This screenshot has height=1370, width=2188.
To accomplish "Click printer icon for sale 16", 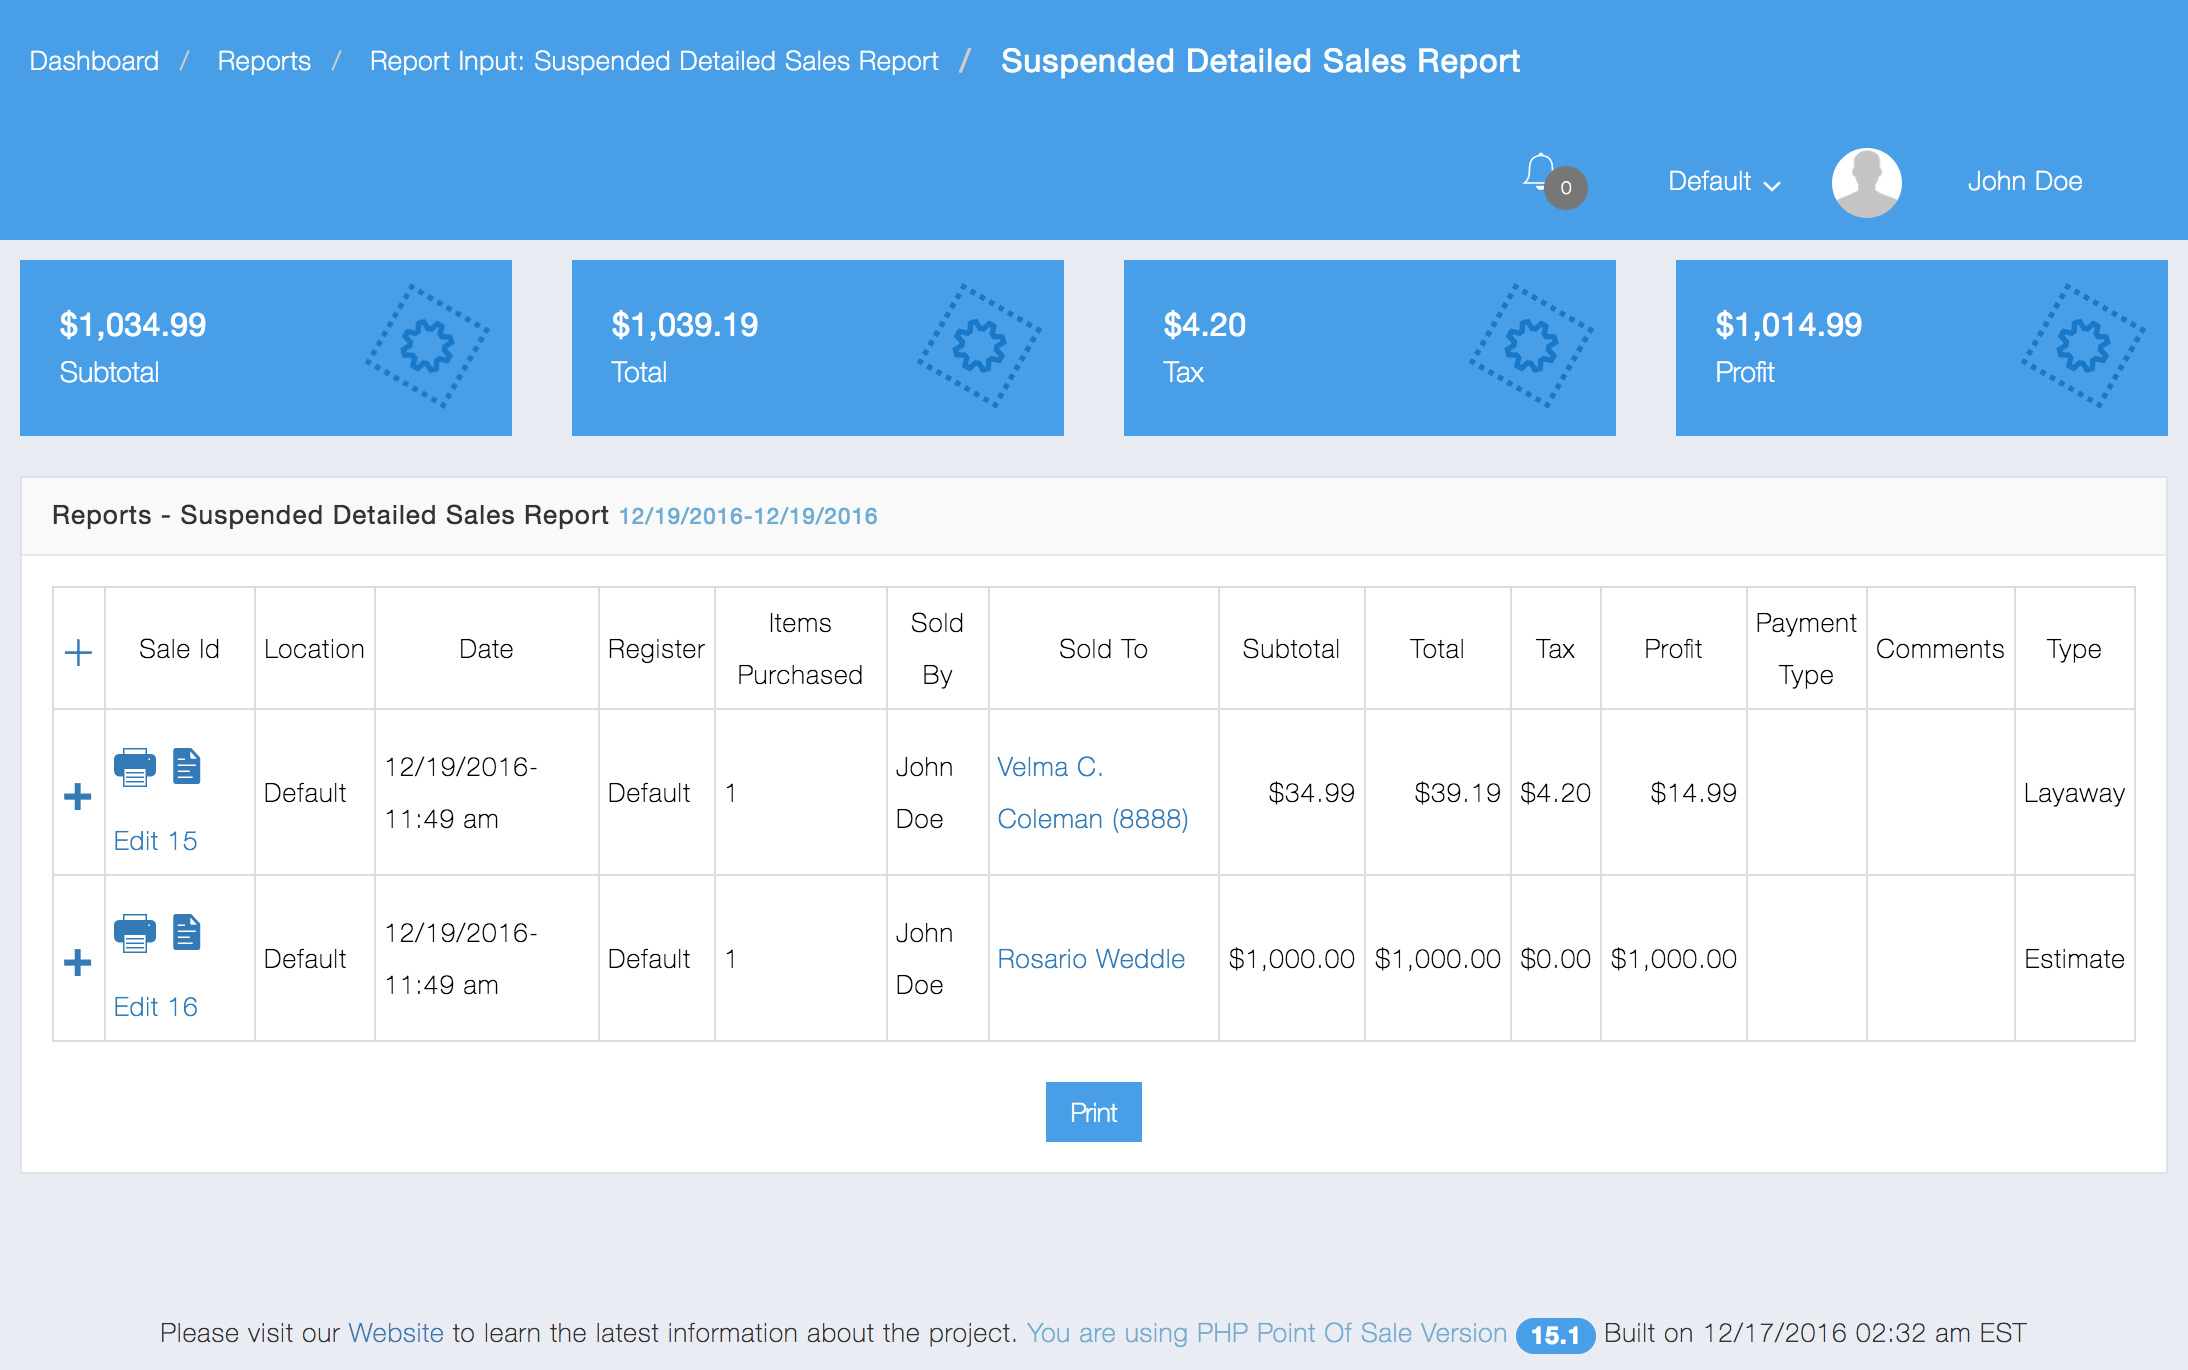I will tap(135, 933).
